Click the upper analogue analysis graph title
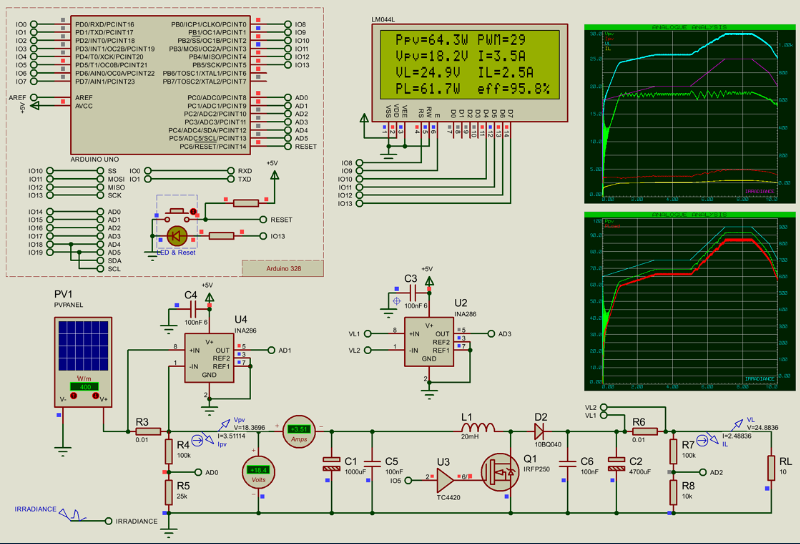The width and height of the screenshot is (800, 544). tap(689, 27)
